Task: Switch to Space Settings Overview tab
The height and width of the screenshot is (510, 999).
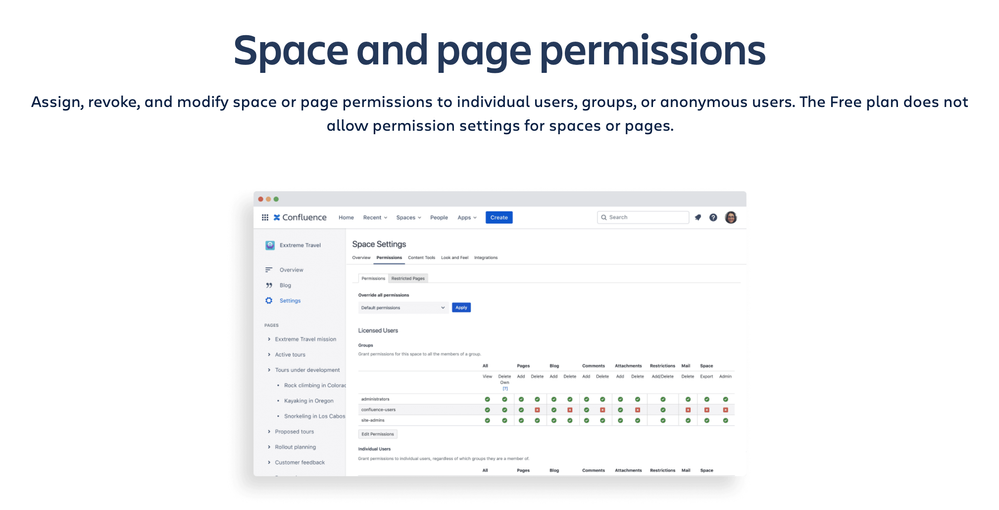Action: 361,258
